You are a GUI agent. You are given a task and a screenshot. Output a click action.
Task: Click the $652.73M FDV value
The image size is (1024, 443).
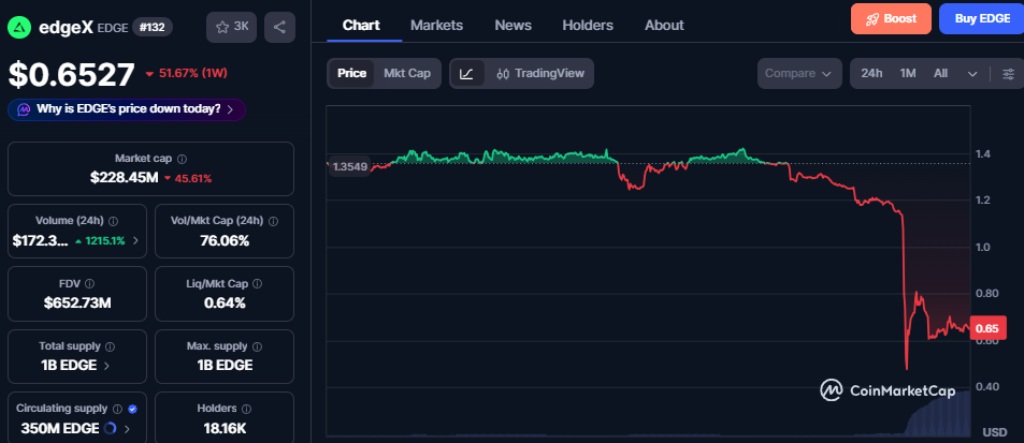coord(77,303)
